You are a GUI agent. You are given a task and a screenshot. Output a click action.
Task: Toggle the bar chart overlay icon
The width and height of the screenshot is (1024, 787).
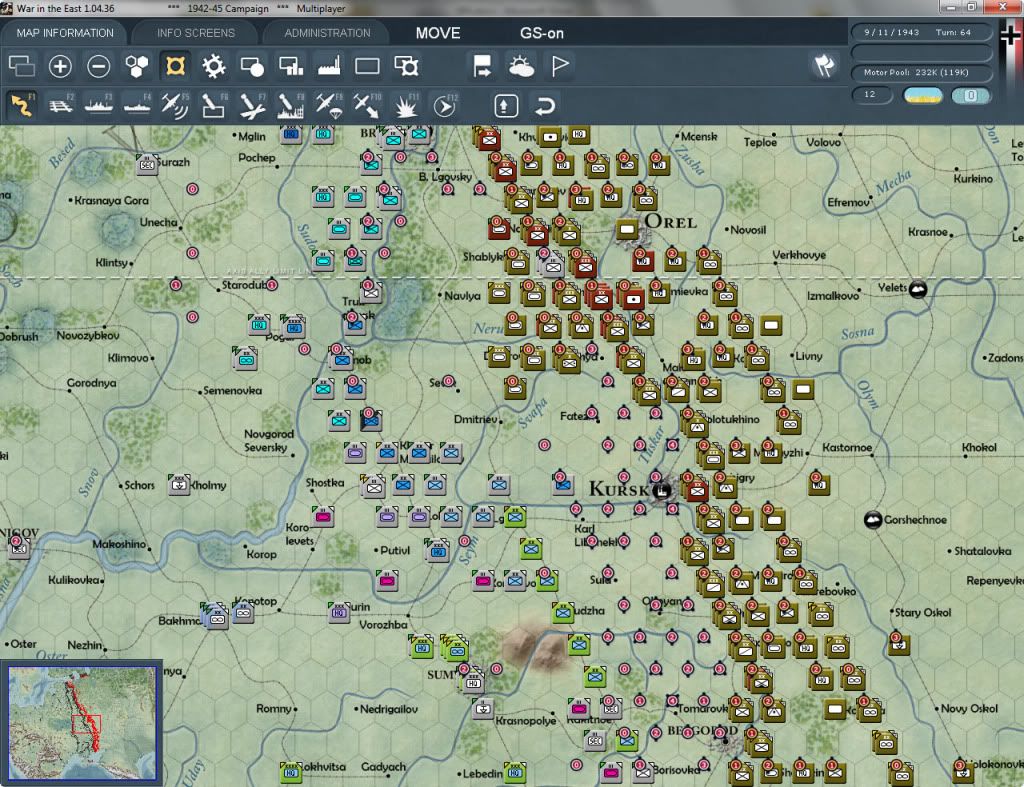[x=291, y=66]
